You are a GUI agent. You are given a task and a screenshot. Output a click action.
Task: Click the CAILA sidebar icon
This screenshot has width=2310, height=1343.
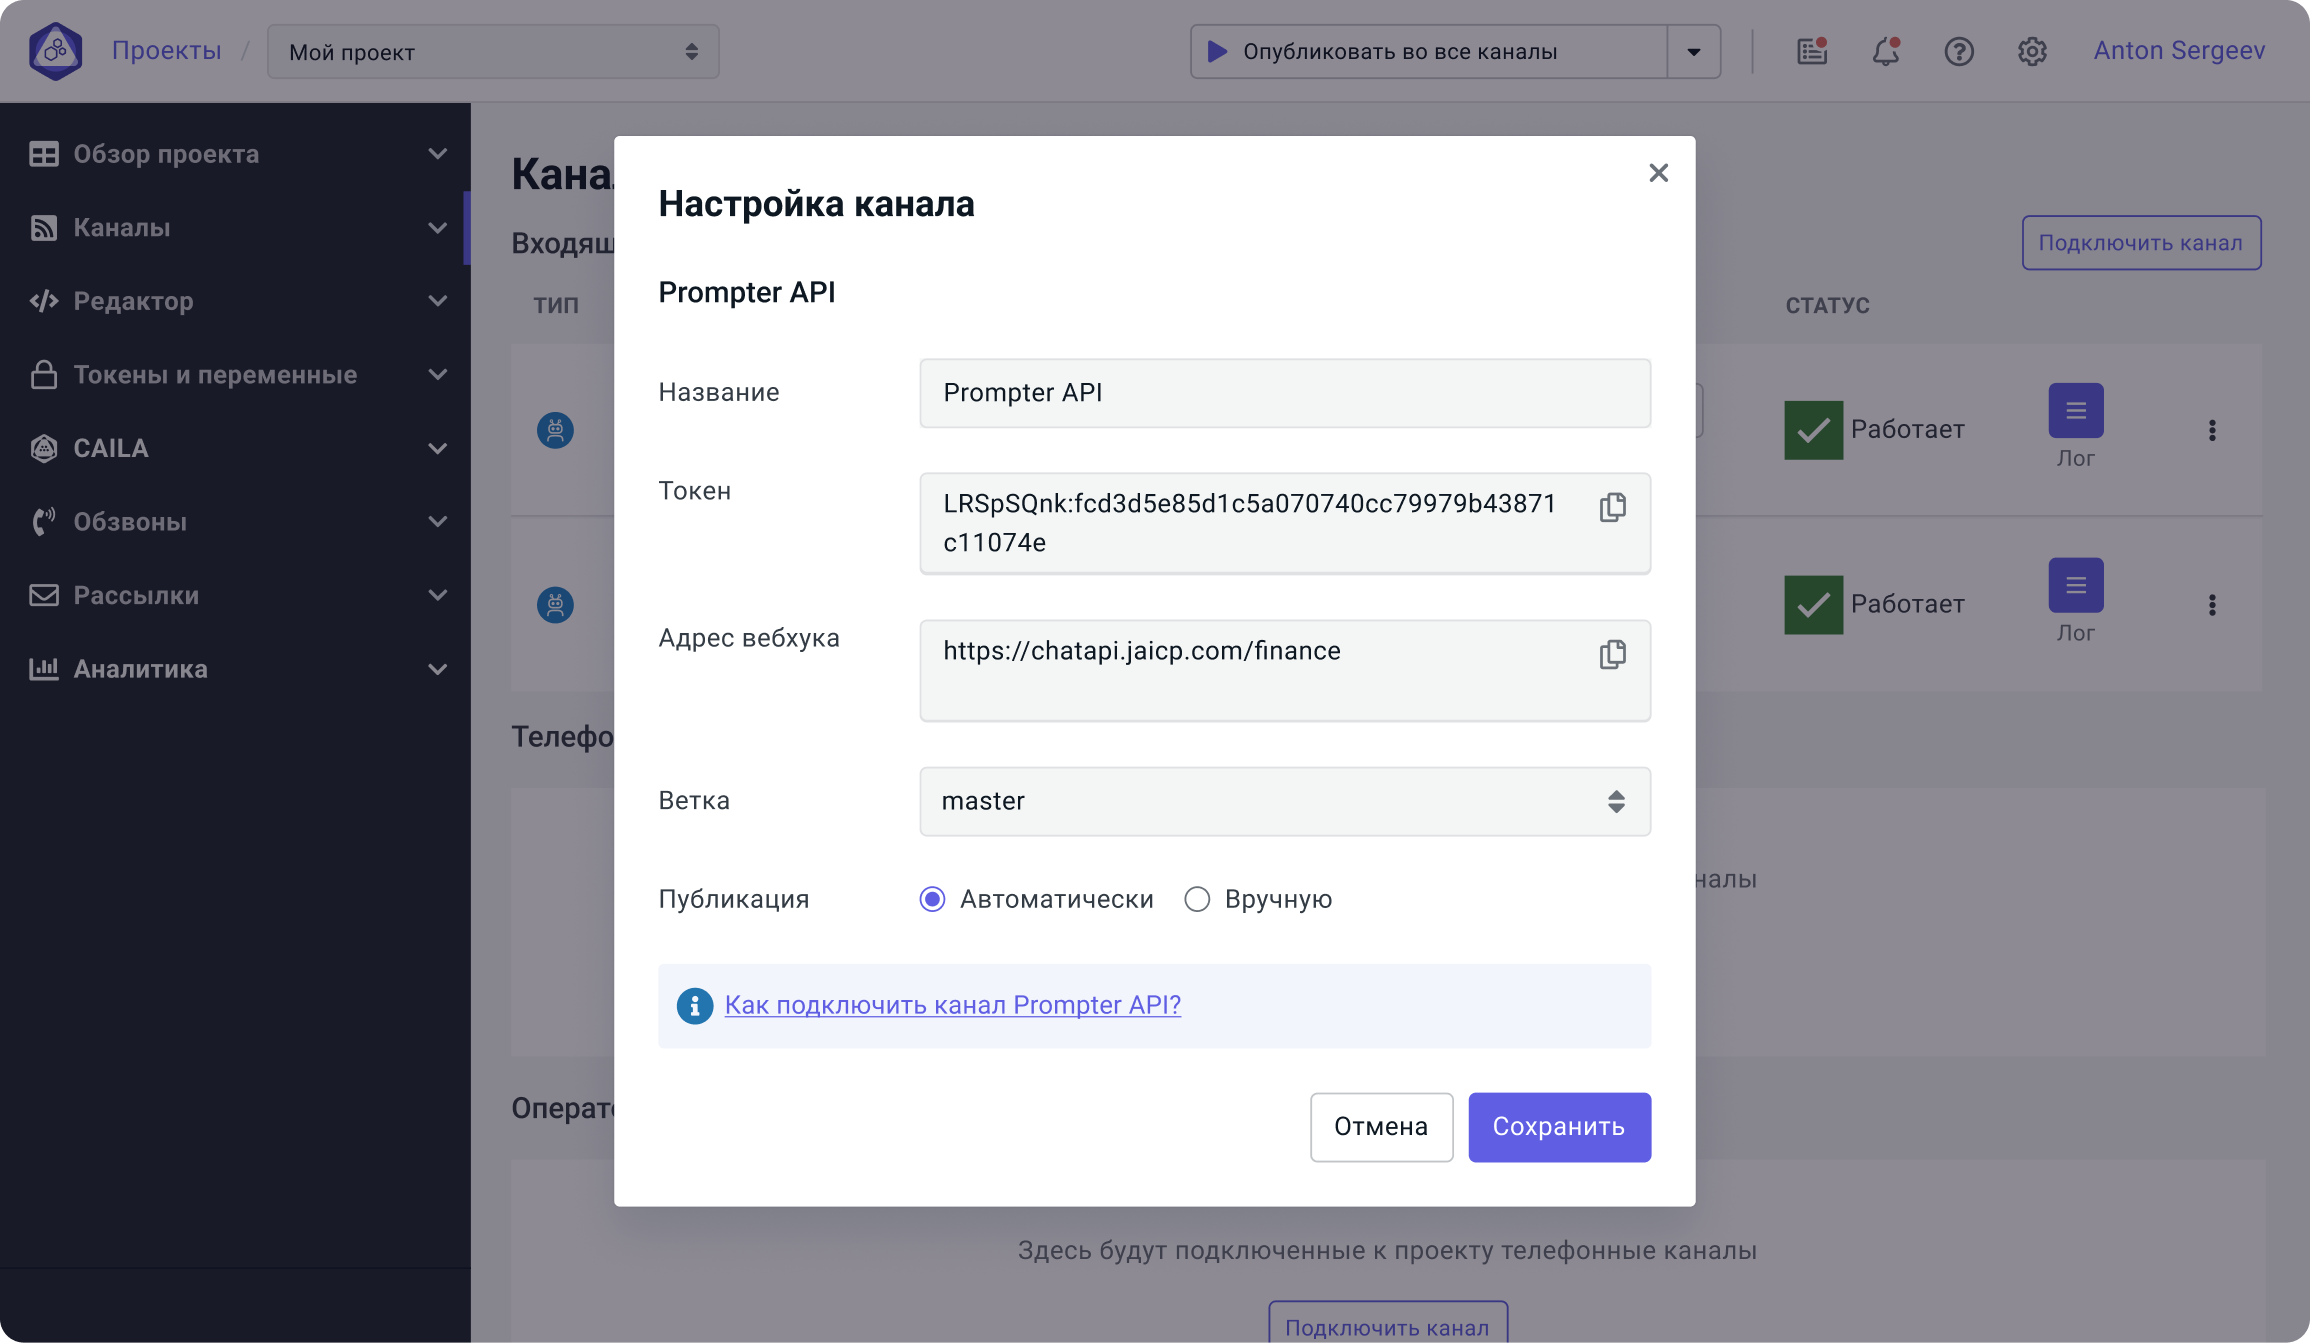(x=44, y=448)
